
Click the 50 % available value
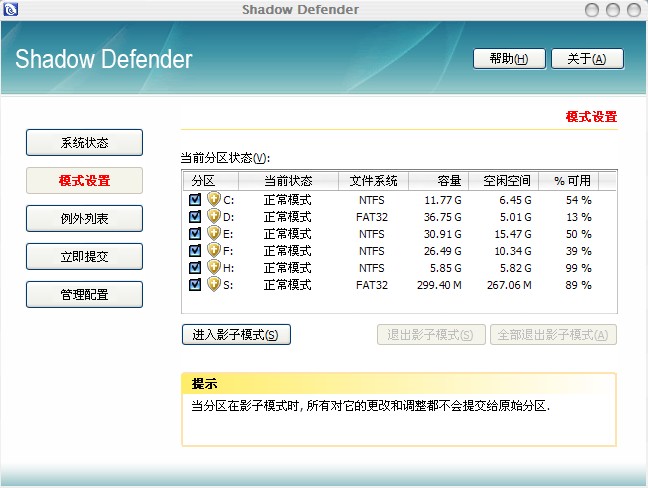[x=579, y=234]
